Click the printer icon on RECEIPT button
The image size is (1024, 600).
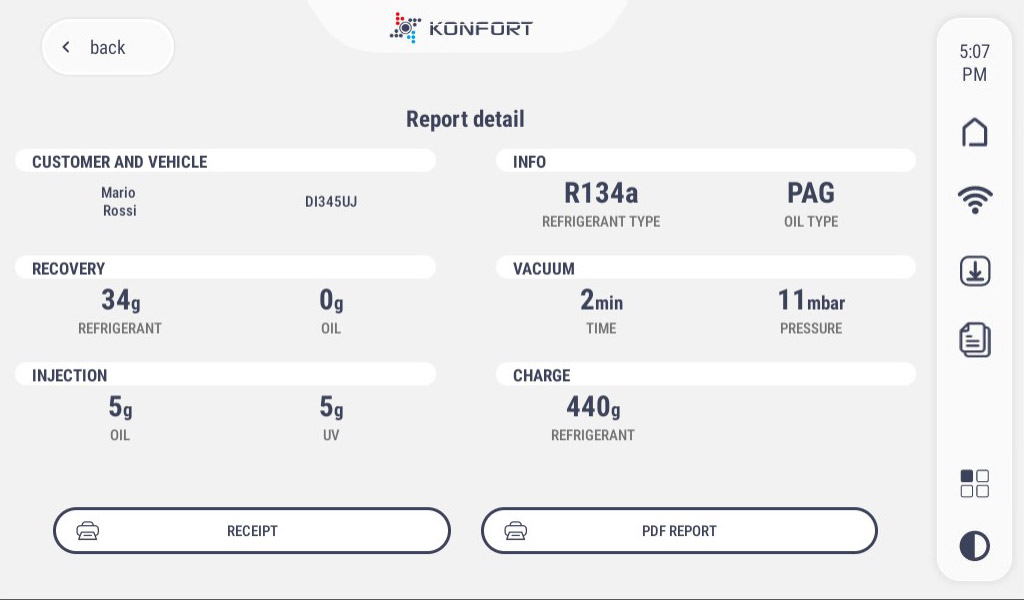point(88,531)
